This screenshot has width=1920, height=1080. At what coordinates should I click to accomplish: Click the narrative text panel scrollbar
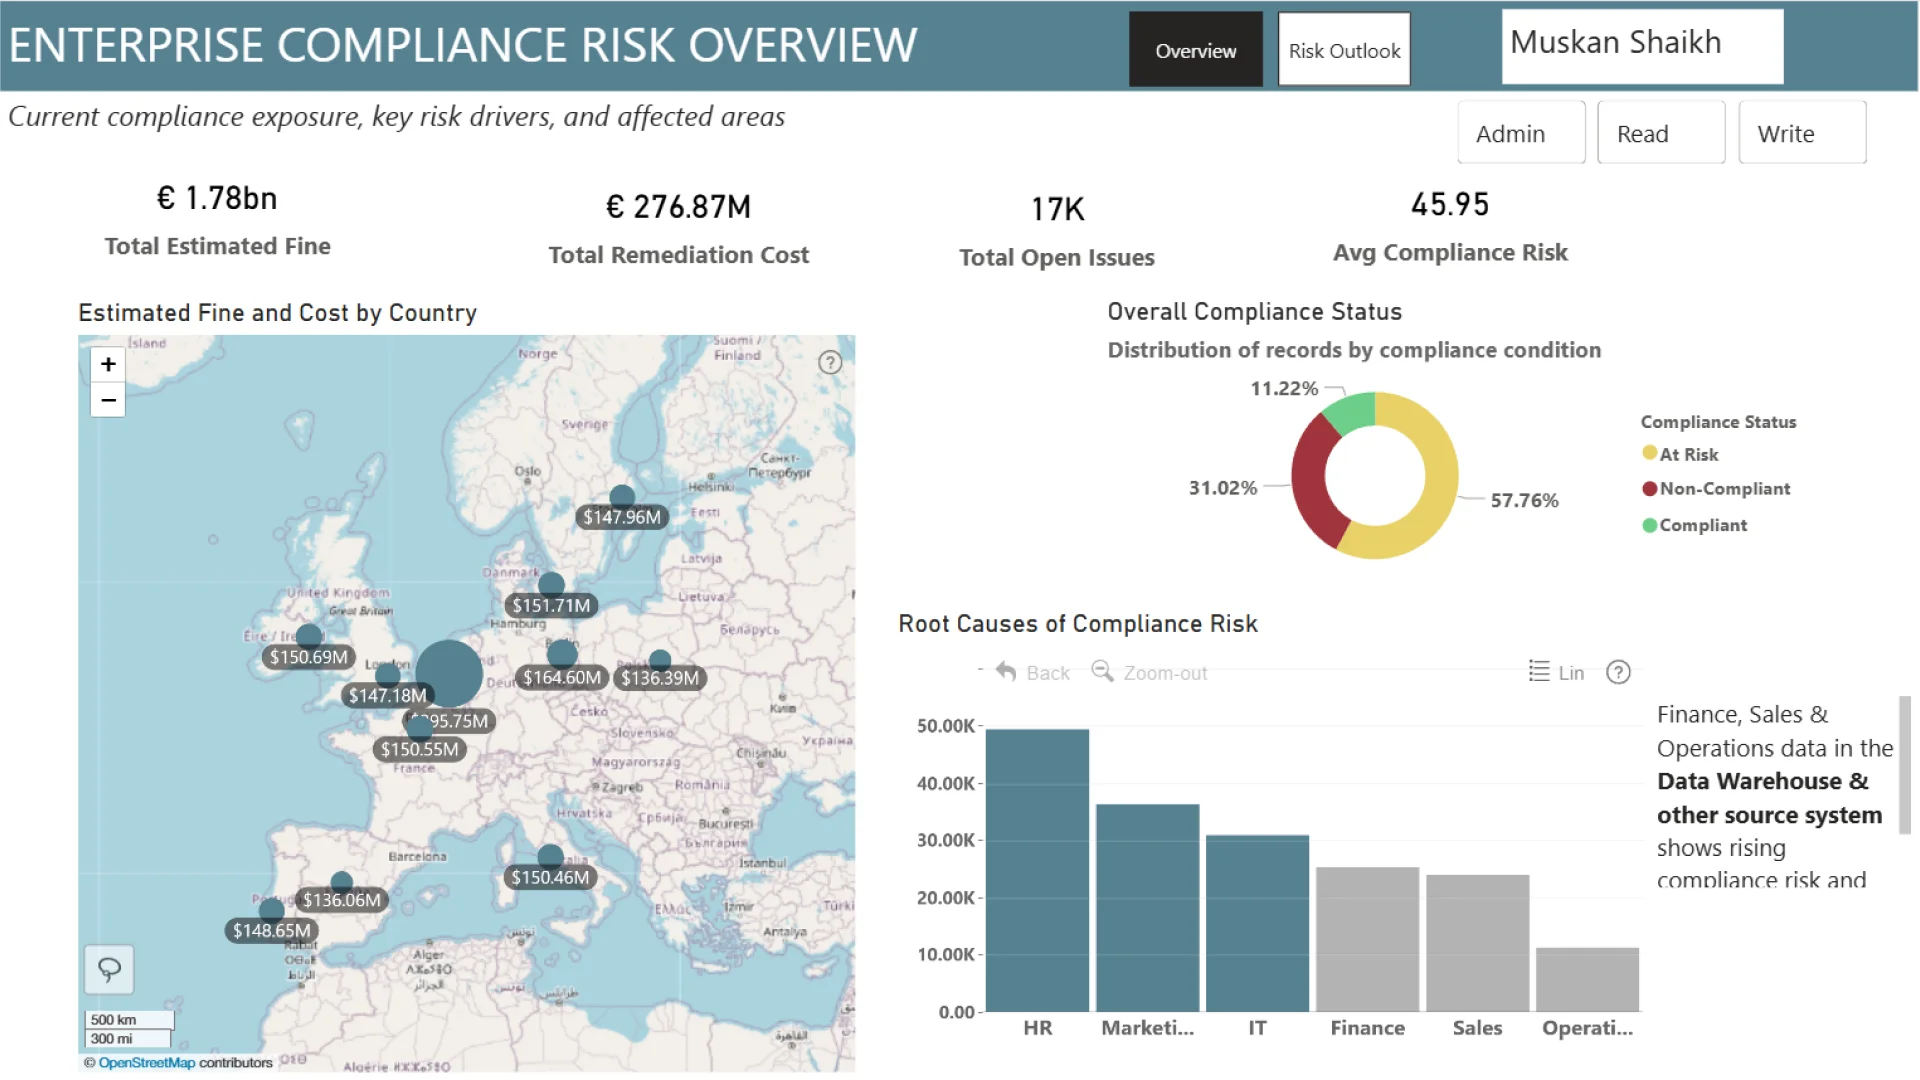pos(1905,765)
